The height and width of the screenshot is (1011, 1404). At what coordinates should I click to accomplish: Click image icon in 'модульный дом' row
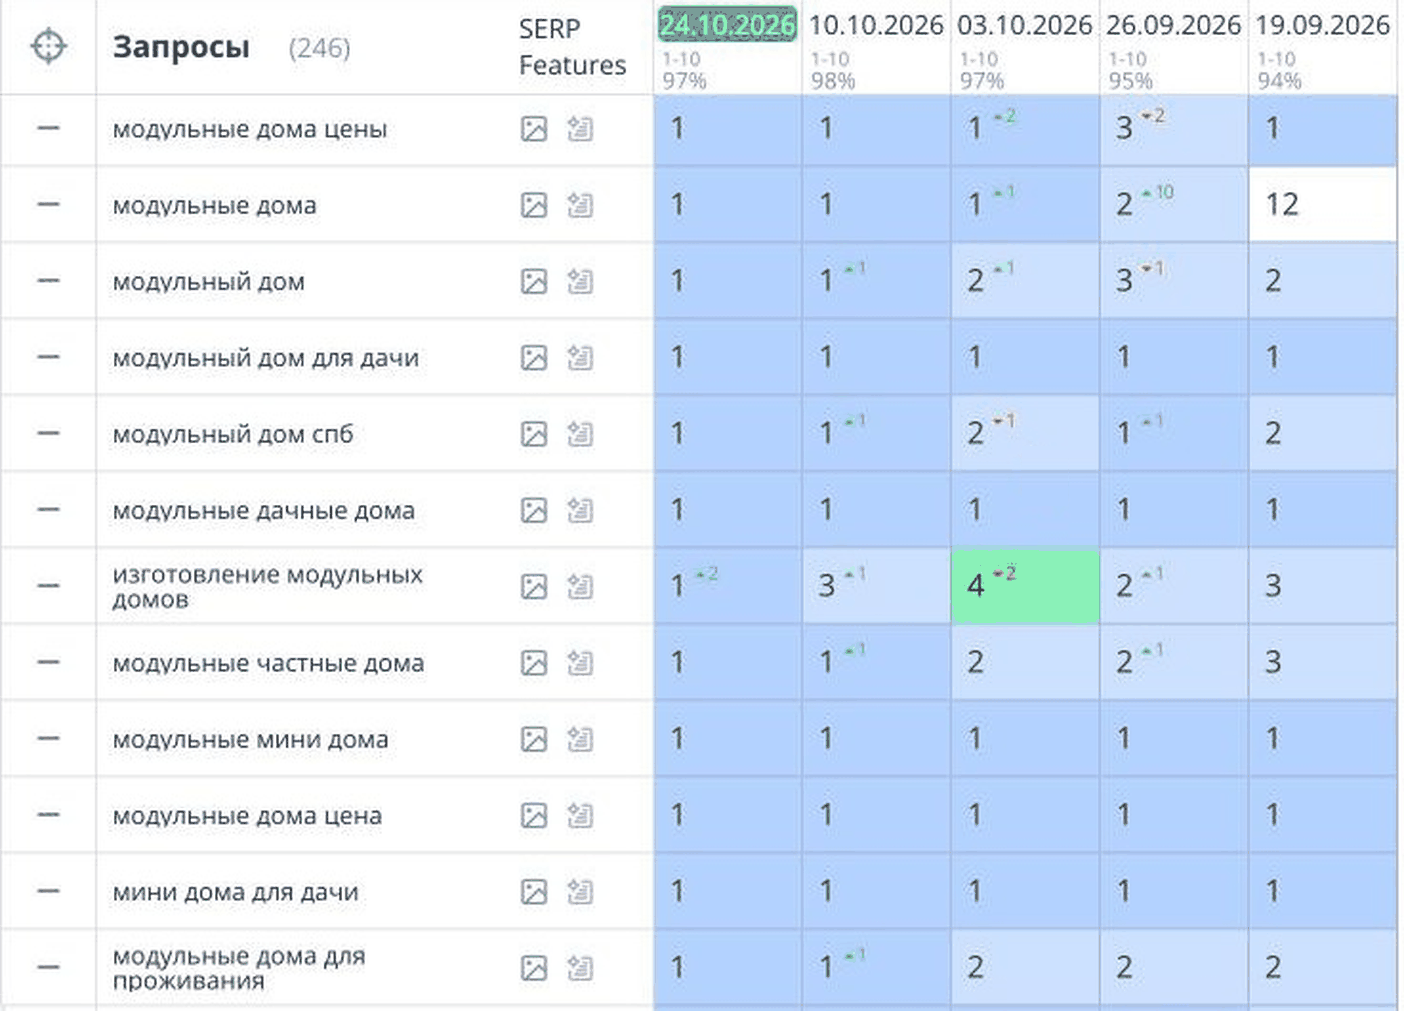[534, 282]
